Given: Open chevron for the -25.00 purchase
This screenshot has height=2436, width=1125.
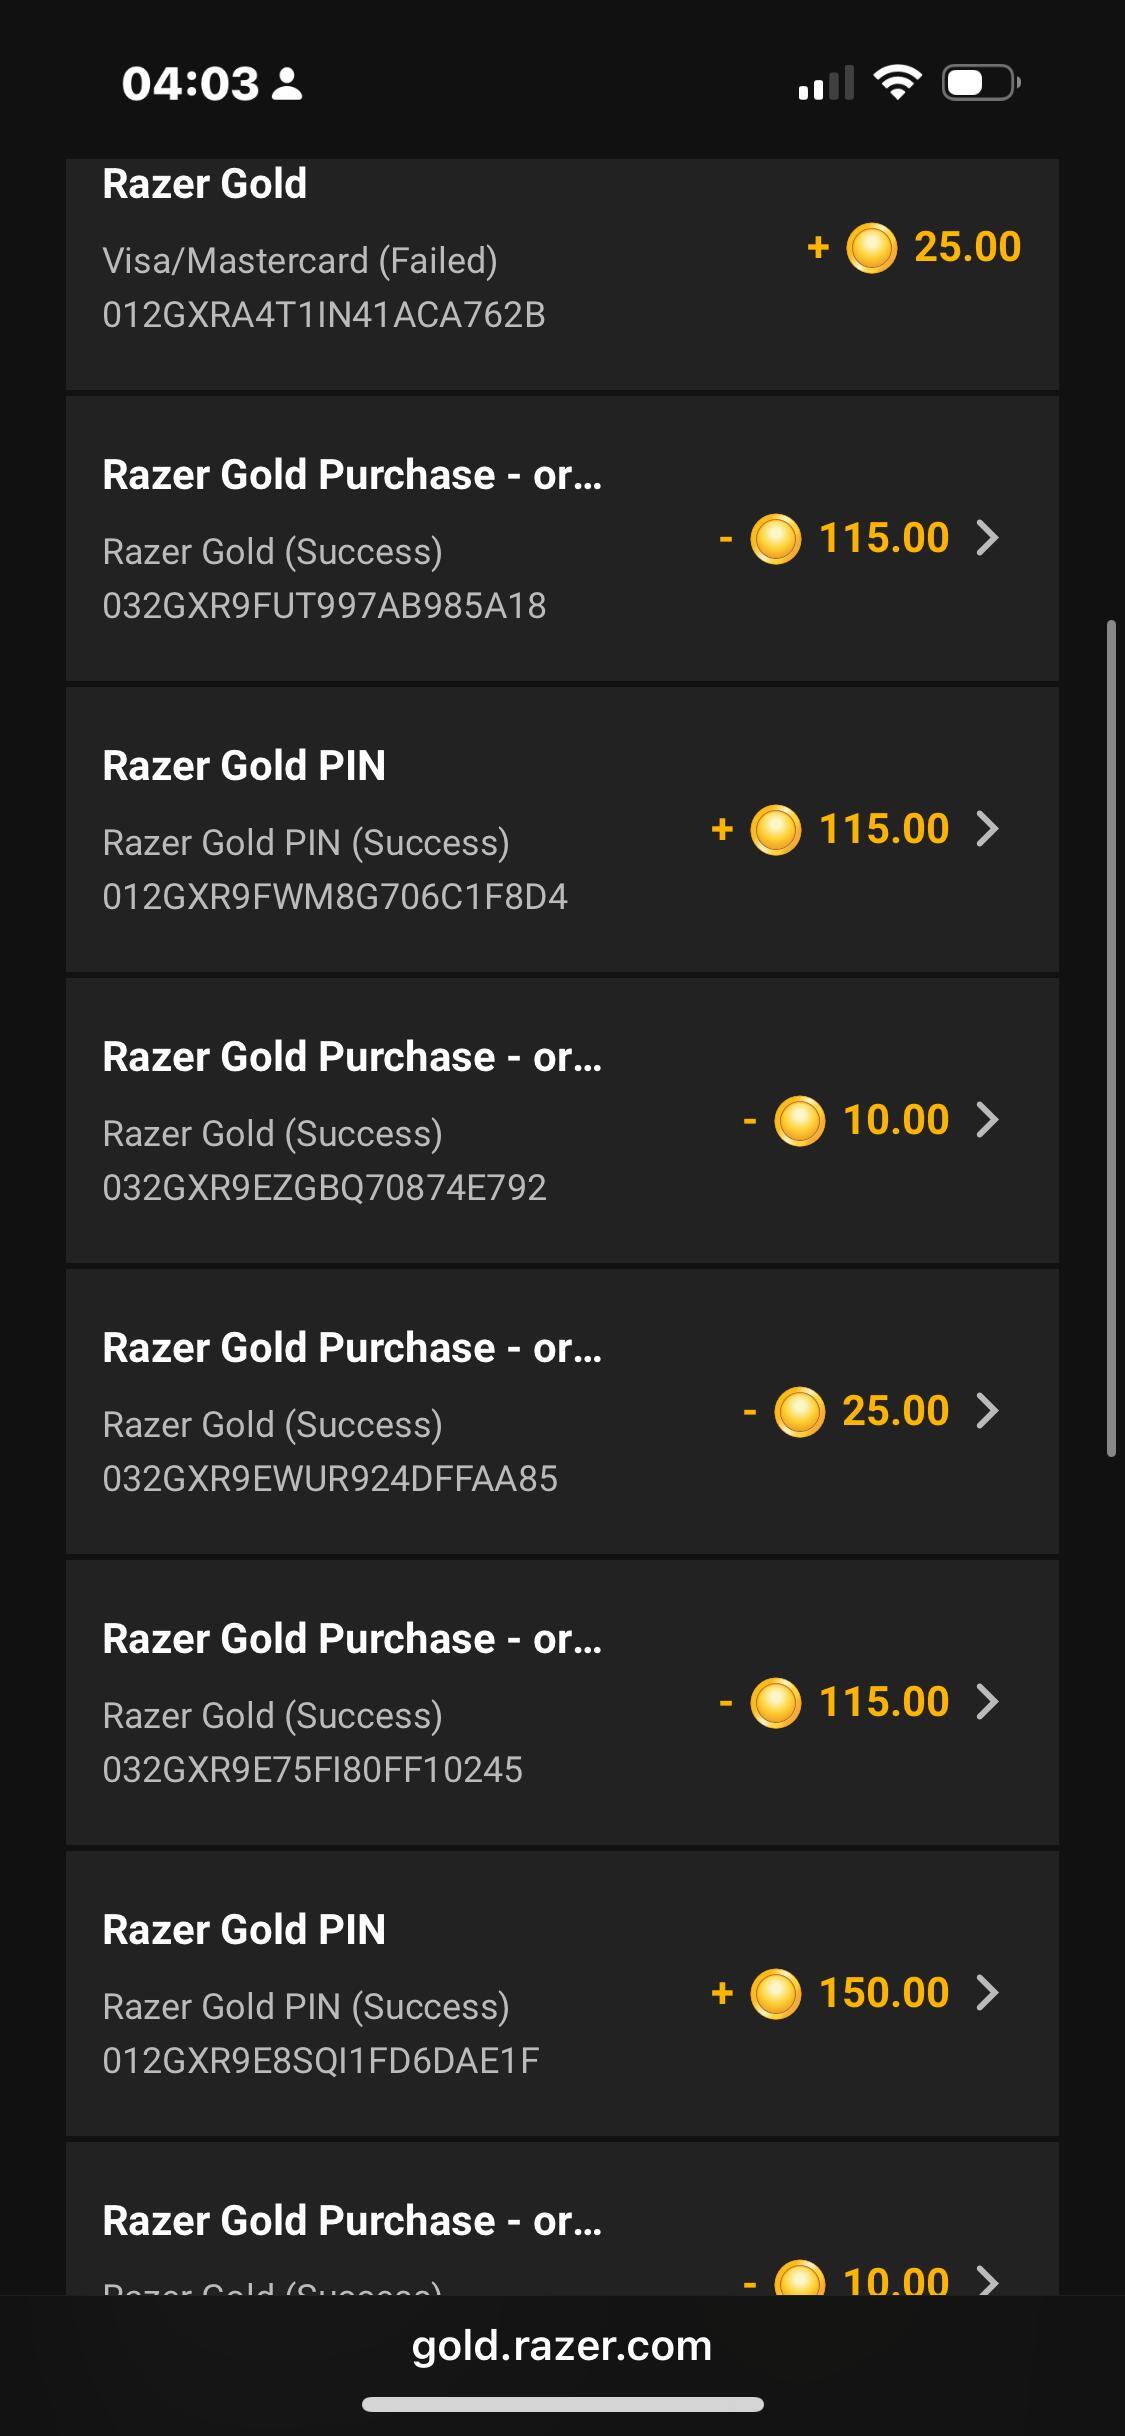Looking at the screenshot, I should click(x=987, y=1411).
